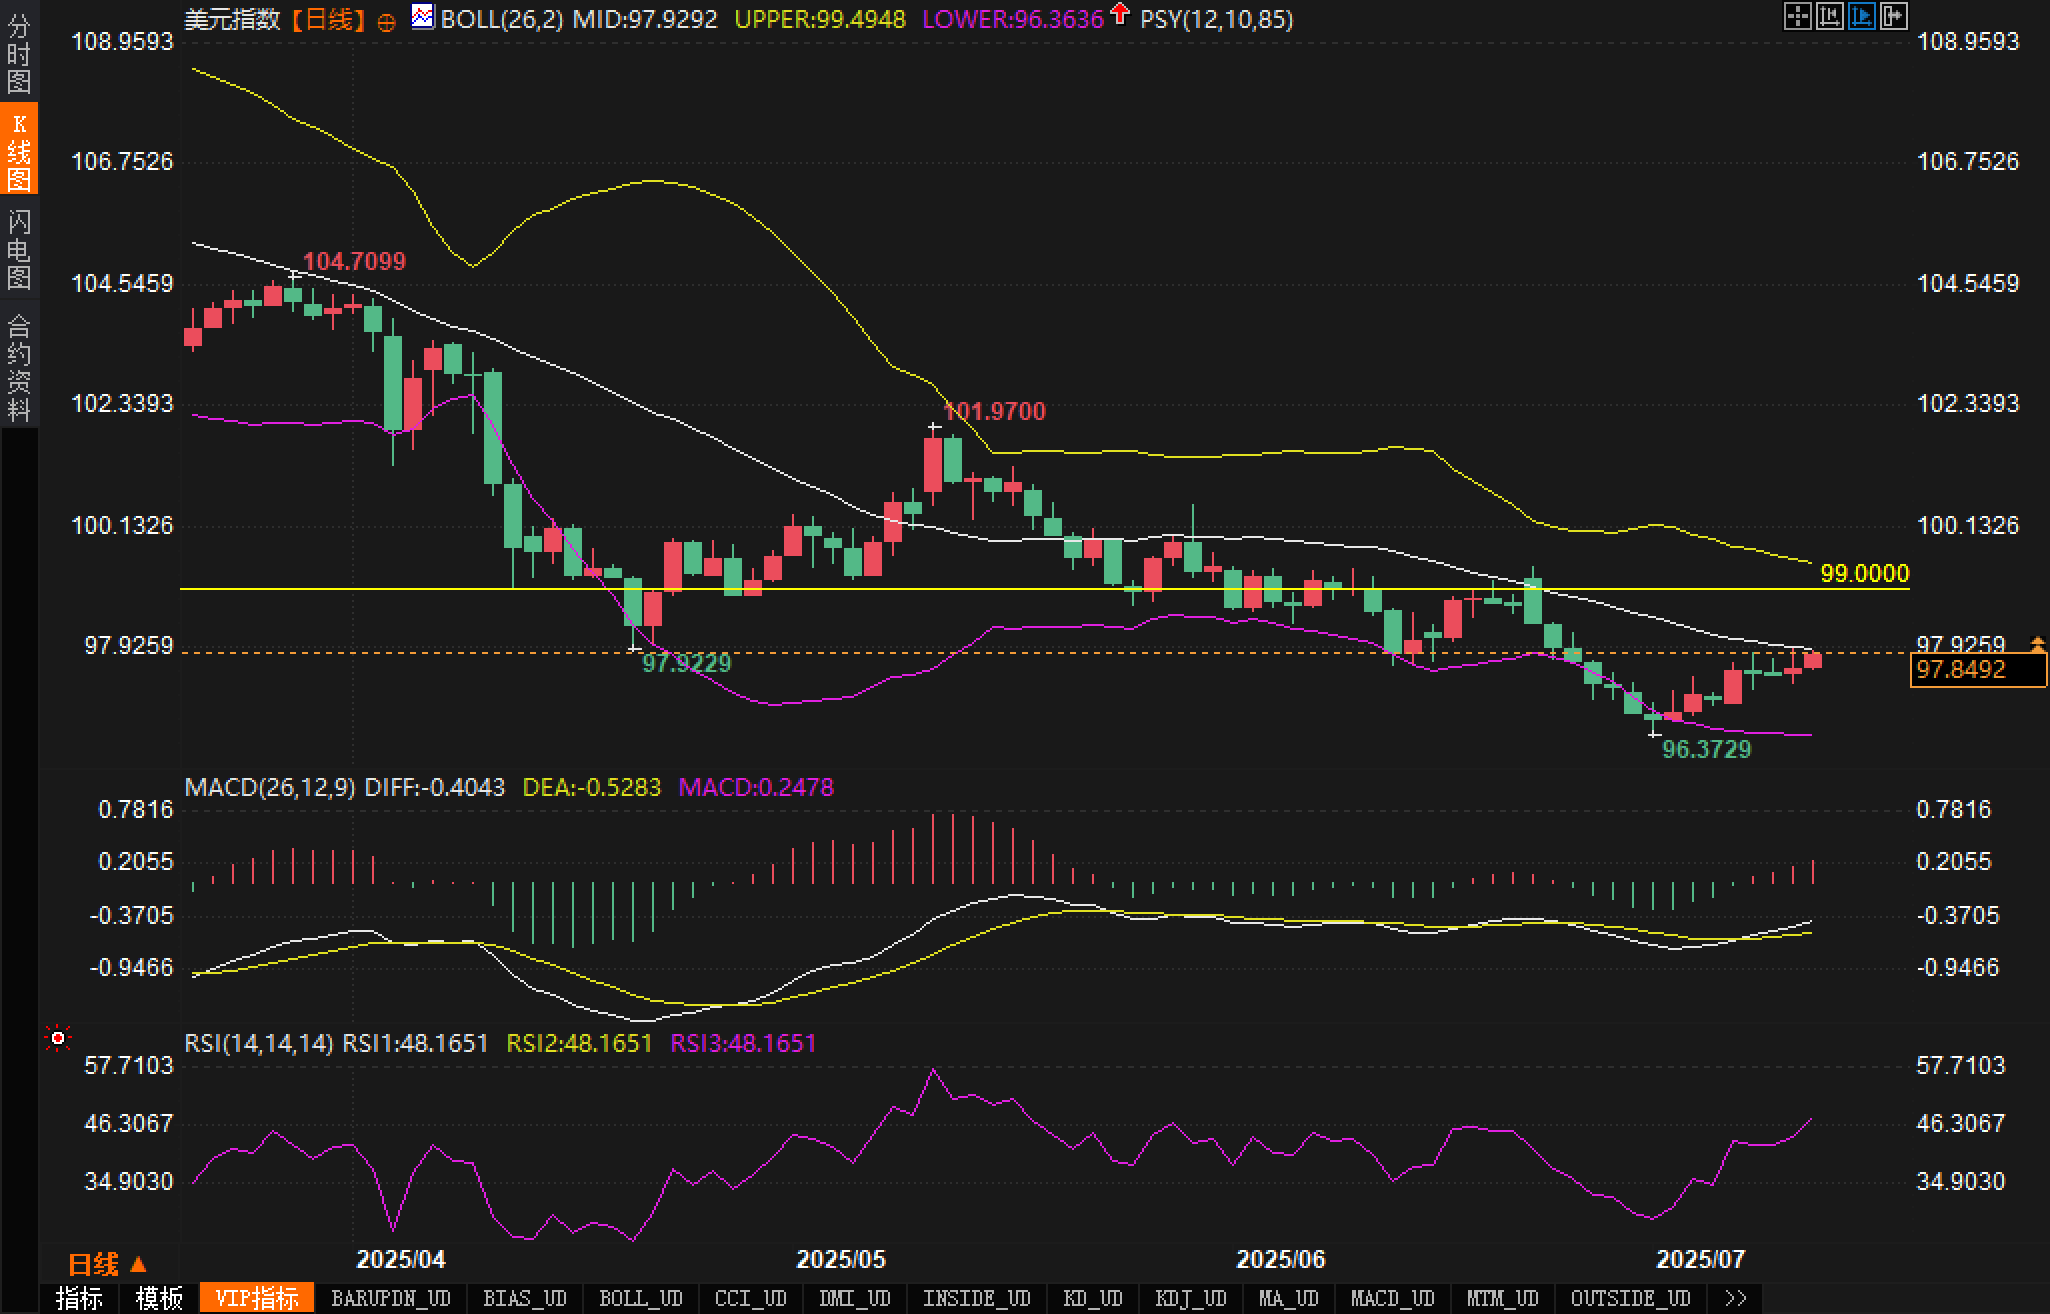Screen dimensions: 2050x1314
Task: Select the 模板 template tab
Action: coord(160,1298)
